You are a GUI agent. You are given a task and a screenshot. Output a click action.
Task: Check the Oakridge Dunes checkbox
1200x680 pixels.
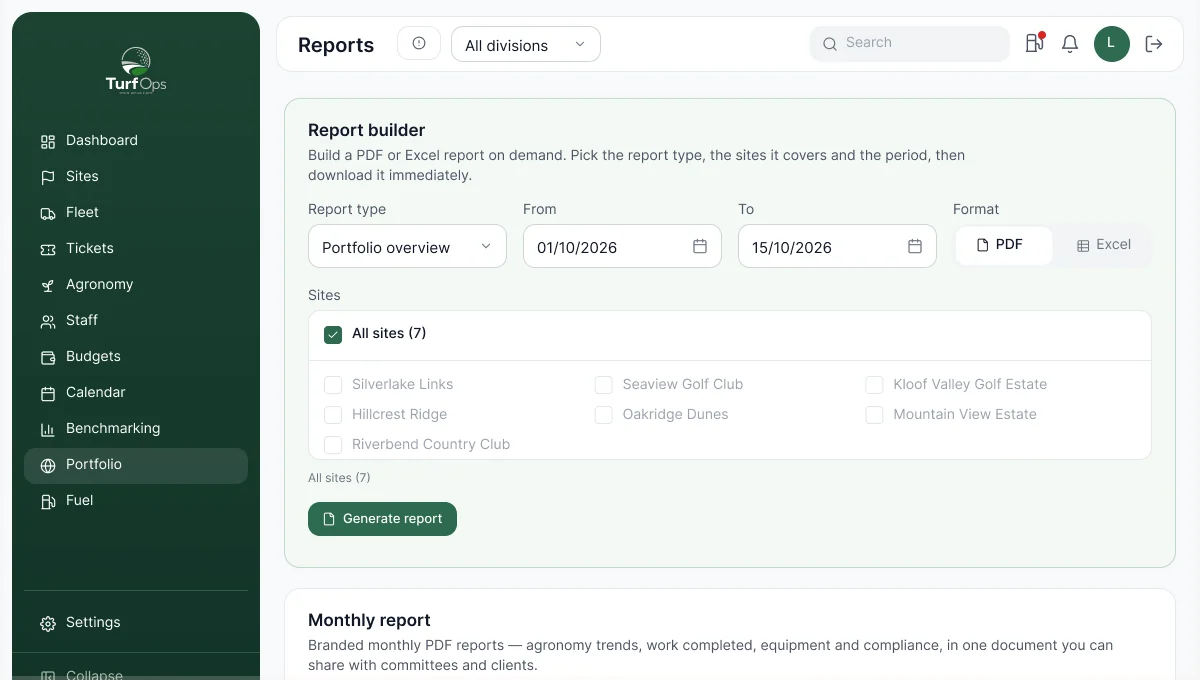pyautogui.click(x=604, y=415)
